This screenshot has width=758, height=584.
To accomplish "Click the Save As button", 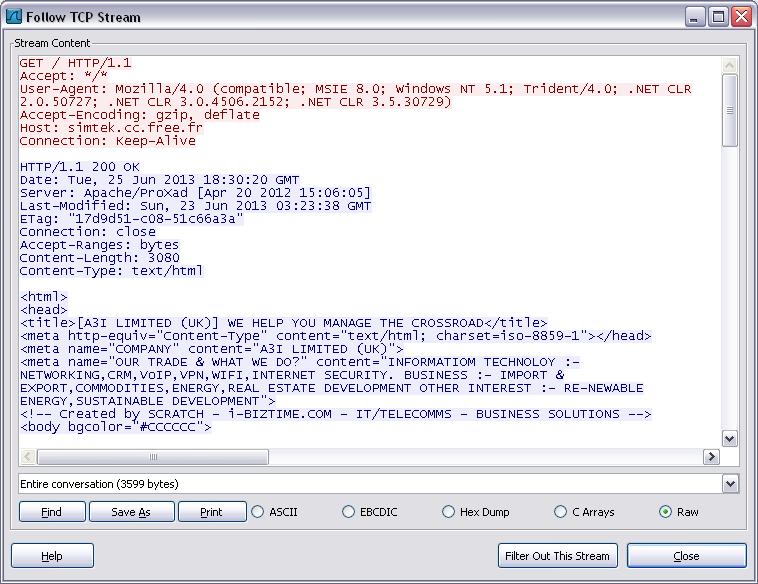I will pyautogui.click(x=131, y=512).
